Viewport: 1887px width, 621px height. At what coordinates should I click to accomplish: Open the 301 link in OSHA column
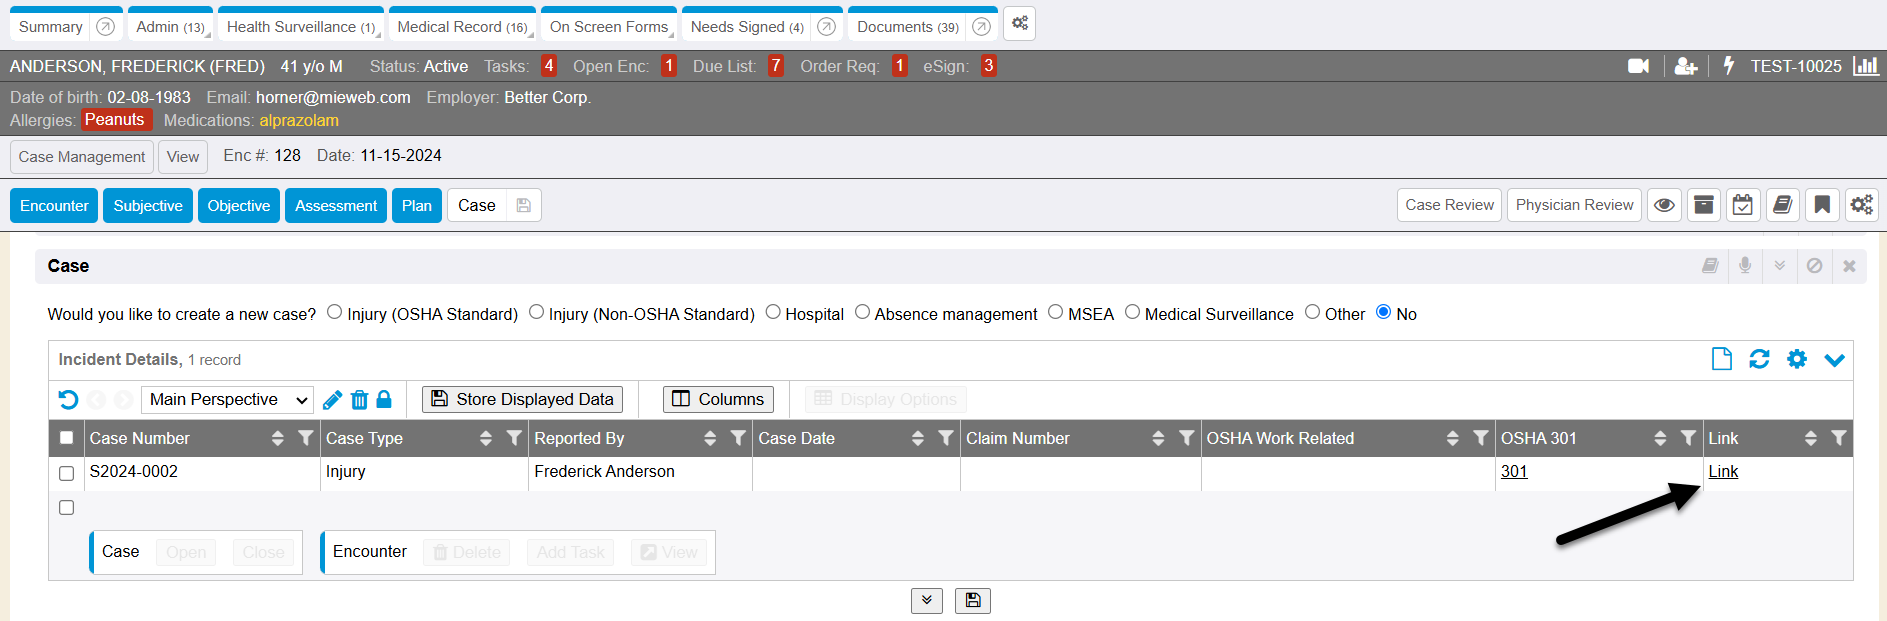point(1514,471)
